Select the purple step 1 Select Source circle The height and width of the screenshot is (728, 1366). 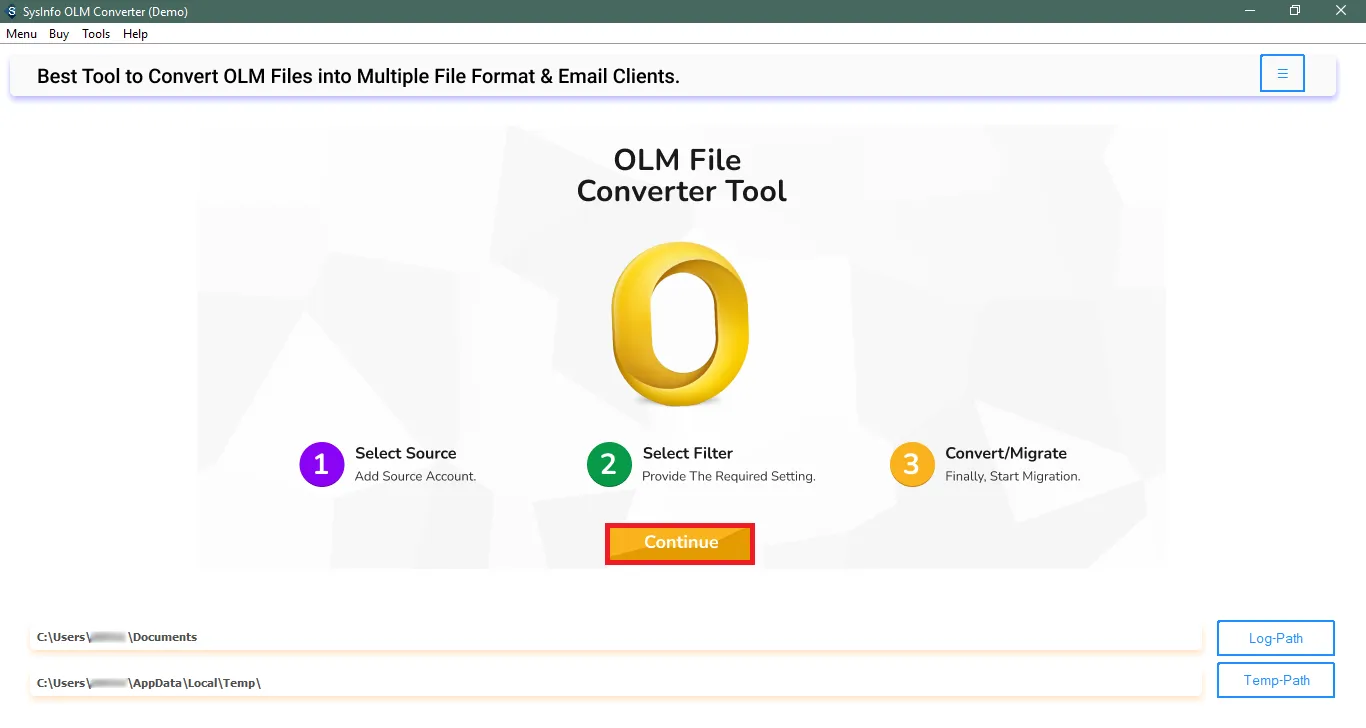[x=321, y=464]
